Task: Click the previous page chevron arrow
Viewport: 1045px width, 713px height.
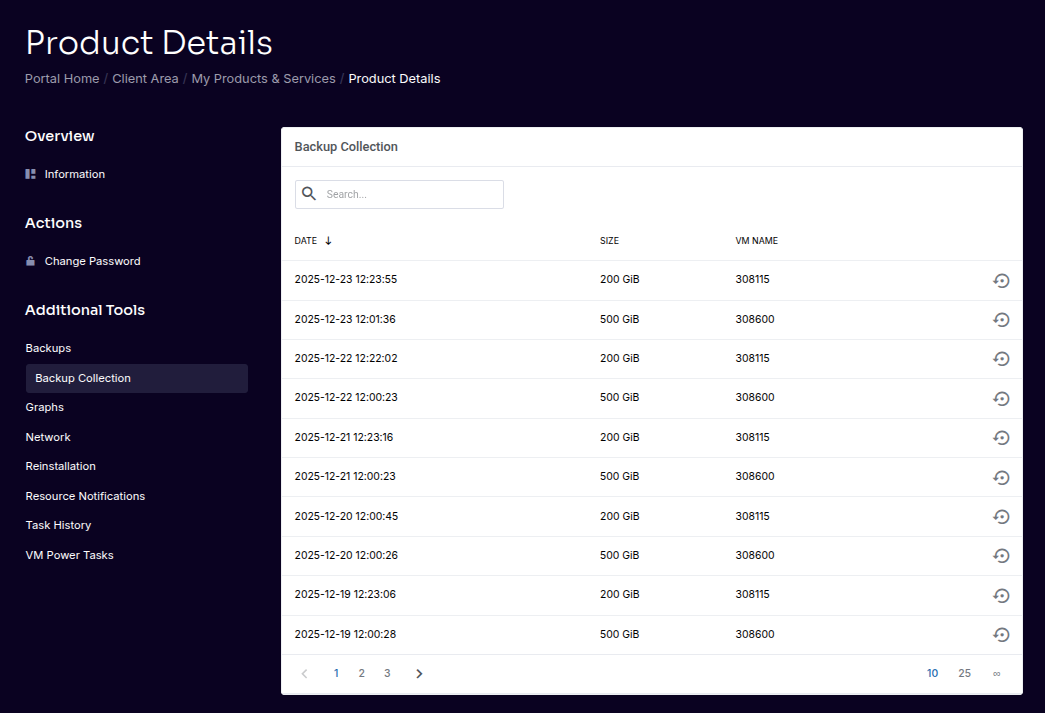Action: tap(304, 673)
